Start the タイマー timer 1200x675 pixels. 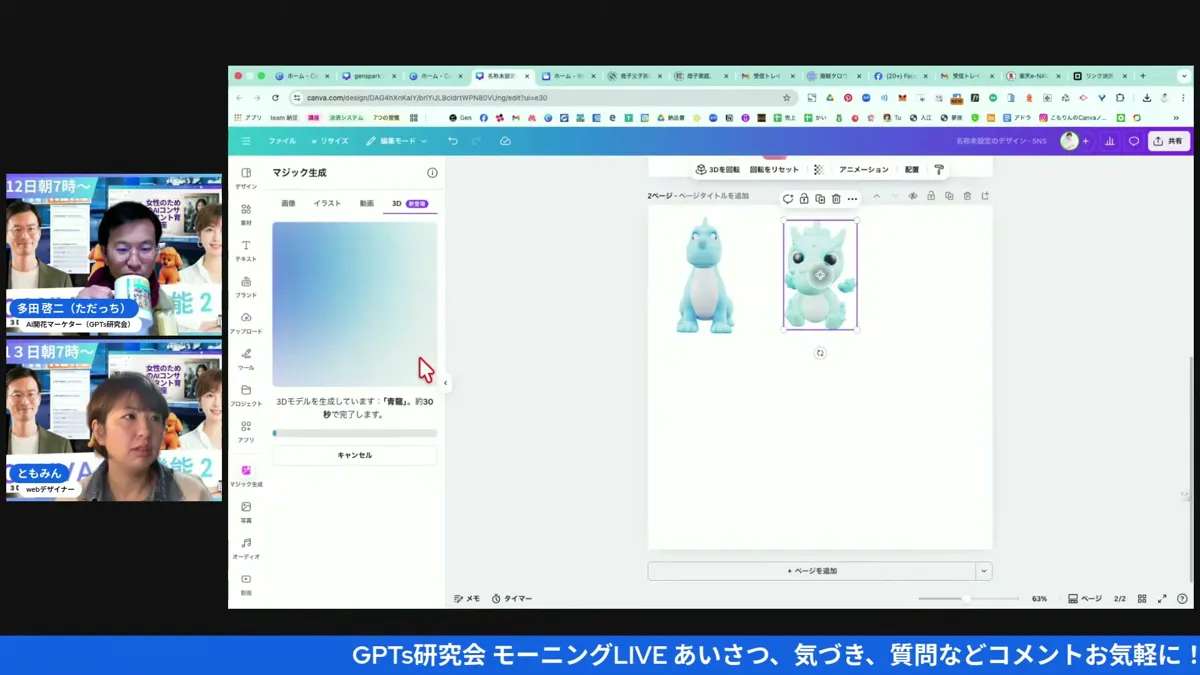pyautogui.click(x=511, y=599)
